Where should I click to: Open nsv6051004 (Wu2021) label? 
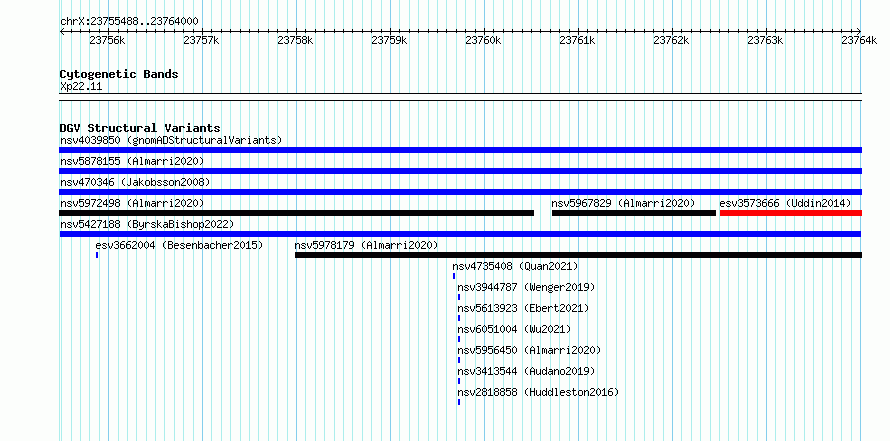pos(514,329)
